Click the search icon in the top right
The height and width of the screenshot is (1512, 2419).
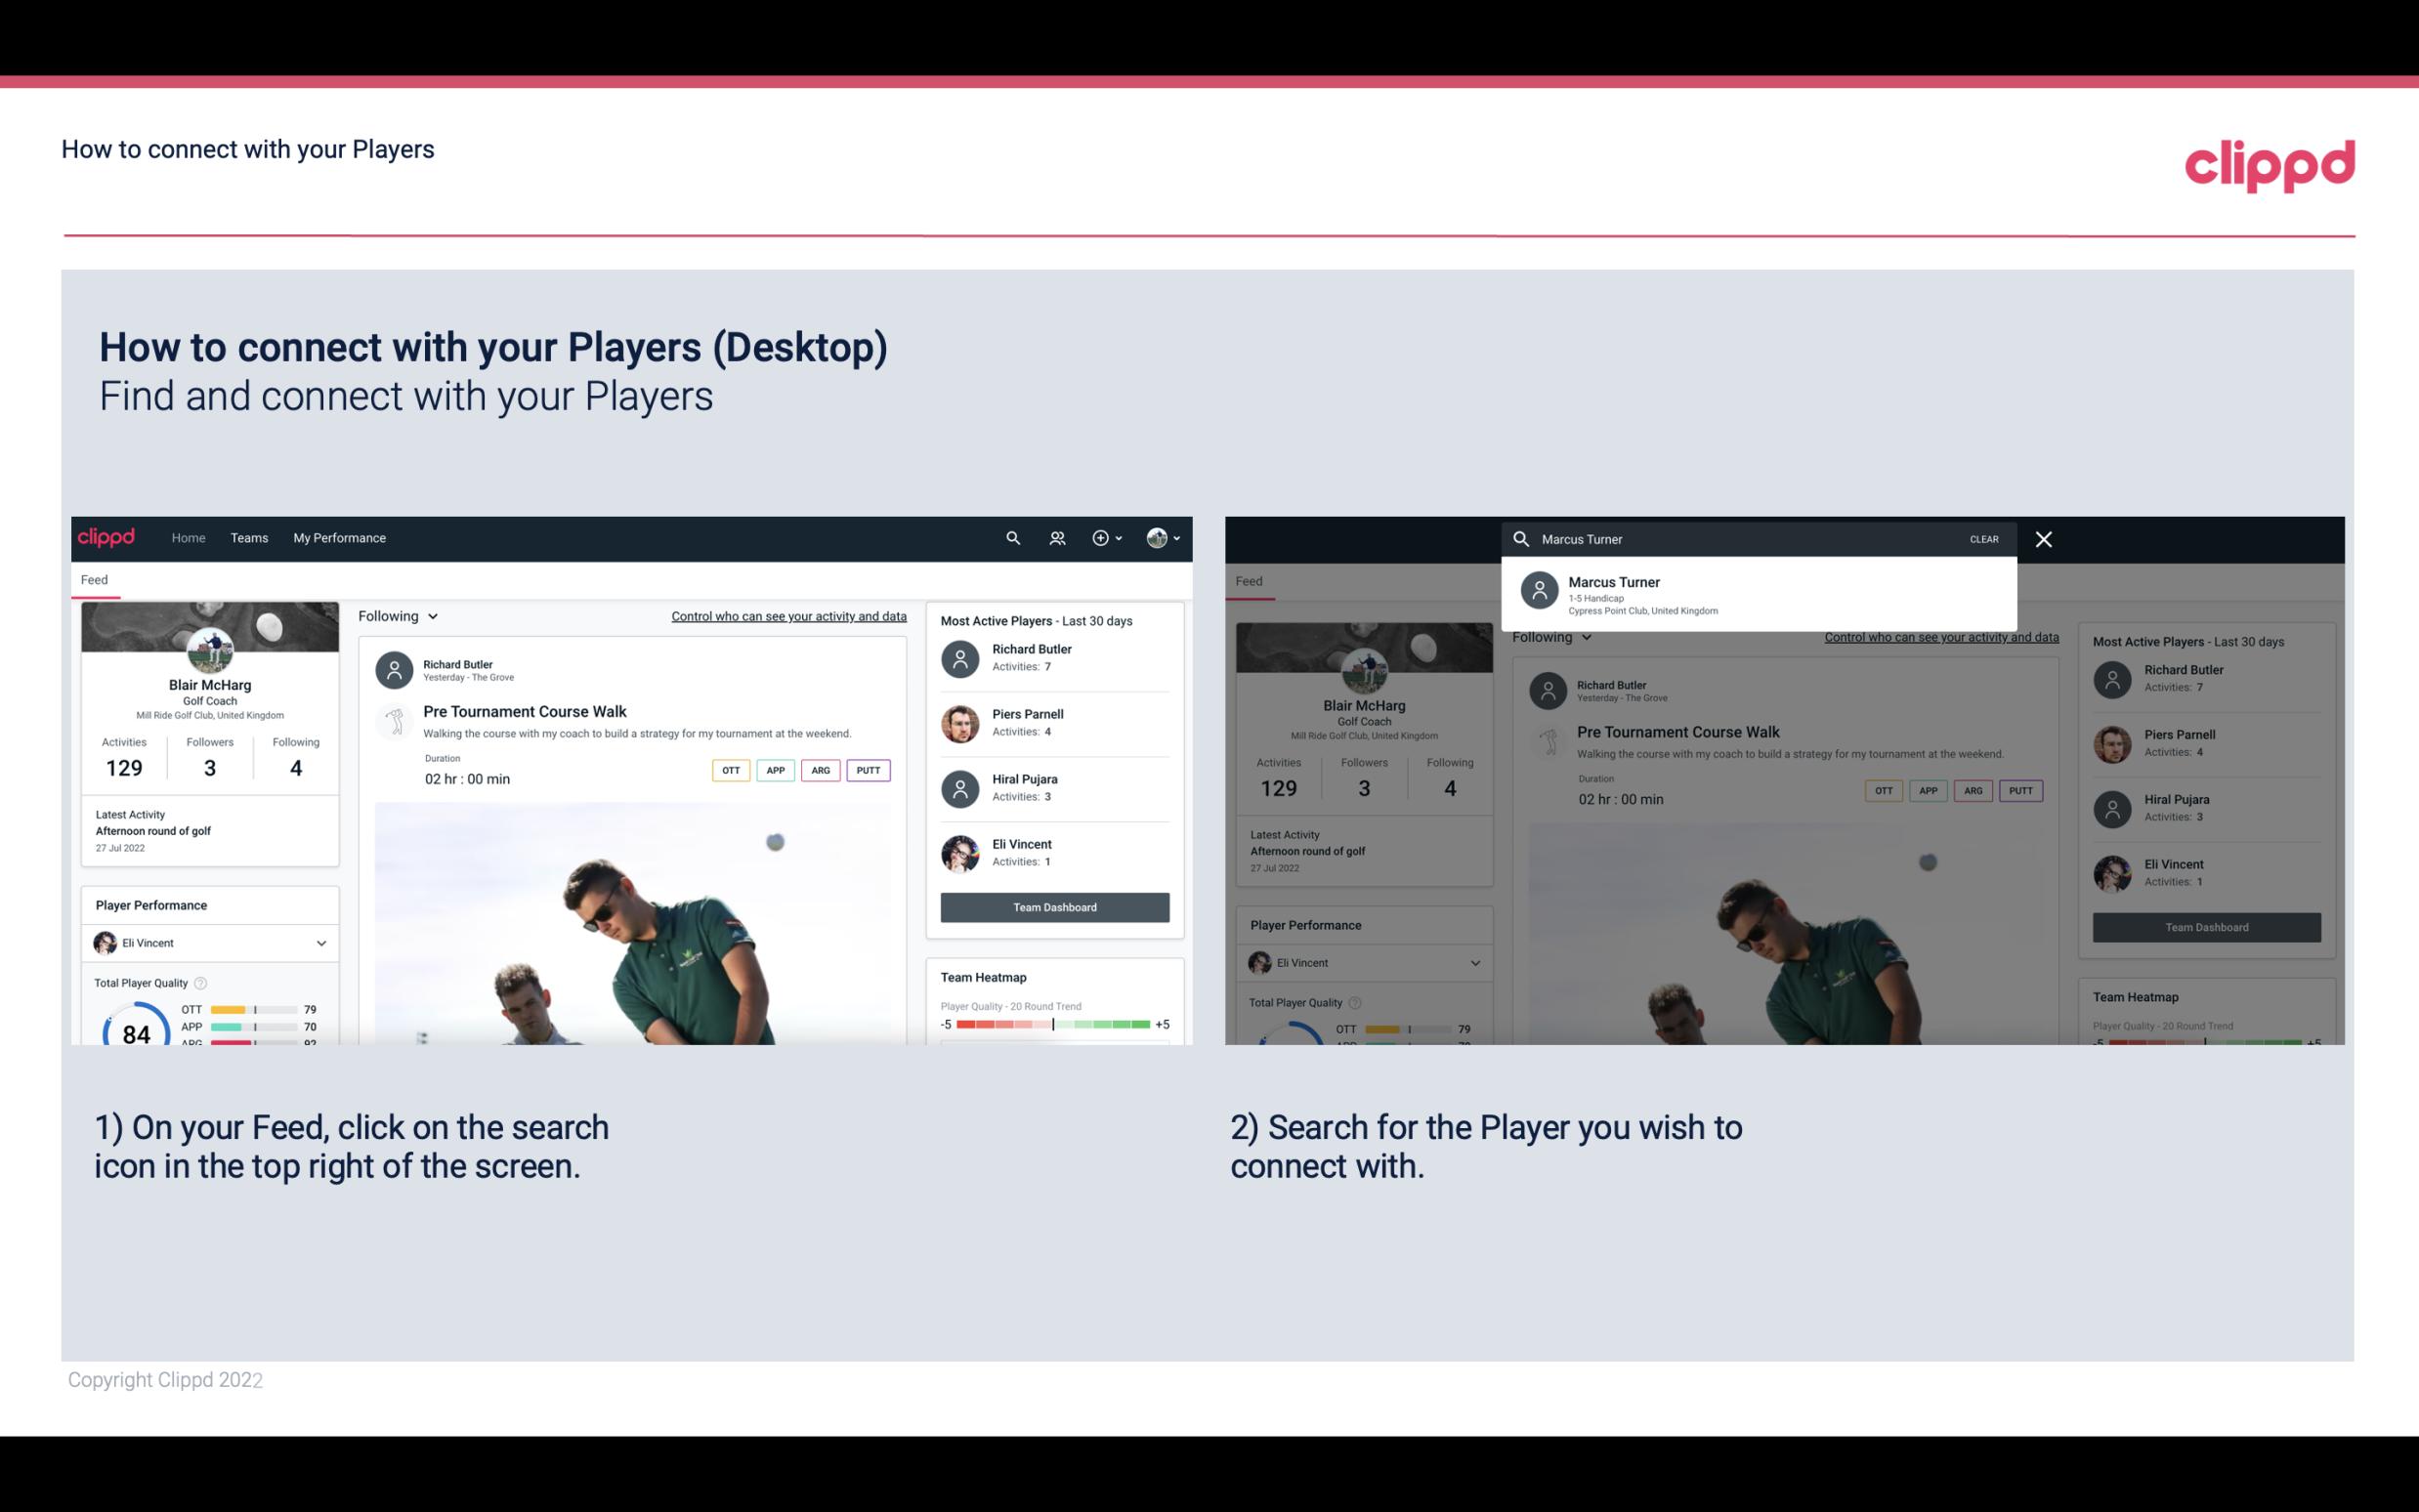coord(1010,538)
